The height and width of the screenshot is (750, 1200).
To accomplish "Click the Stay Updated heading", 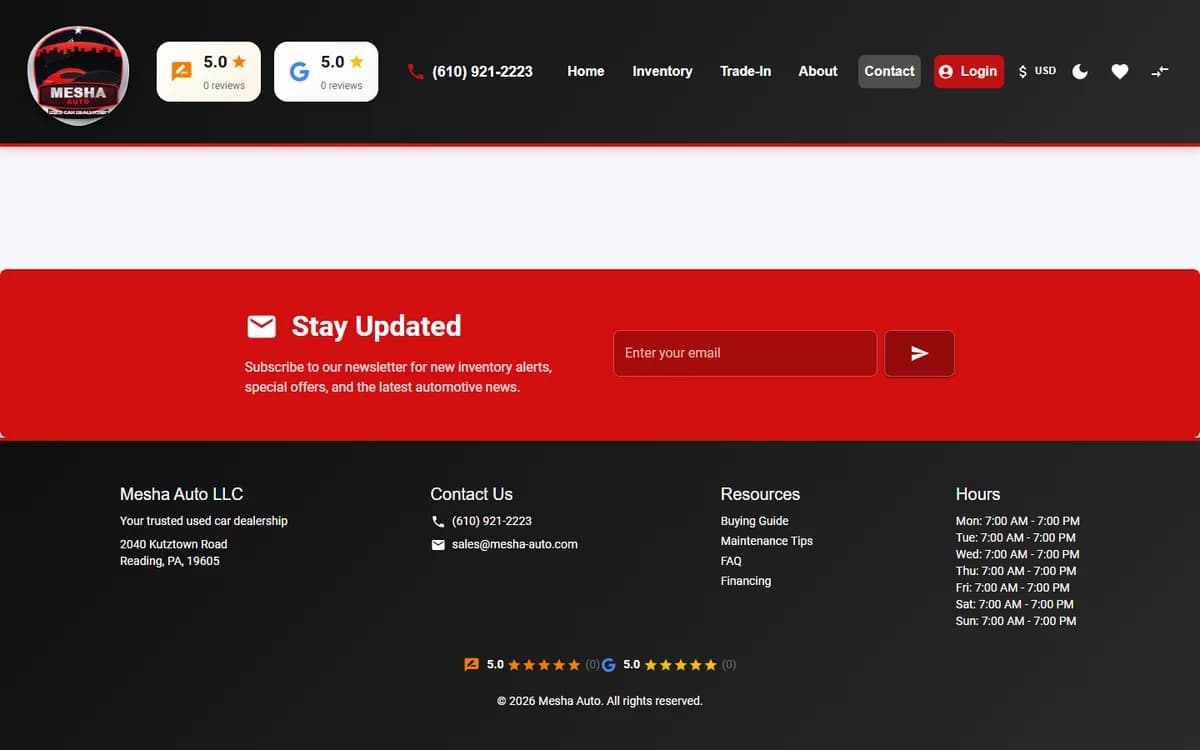I will tap(376, 326).
